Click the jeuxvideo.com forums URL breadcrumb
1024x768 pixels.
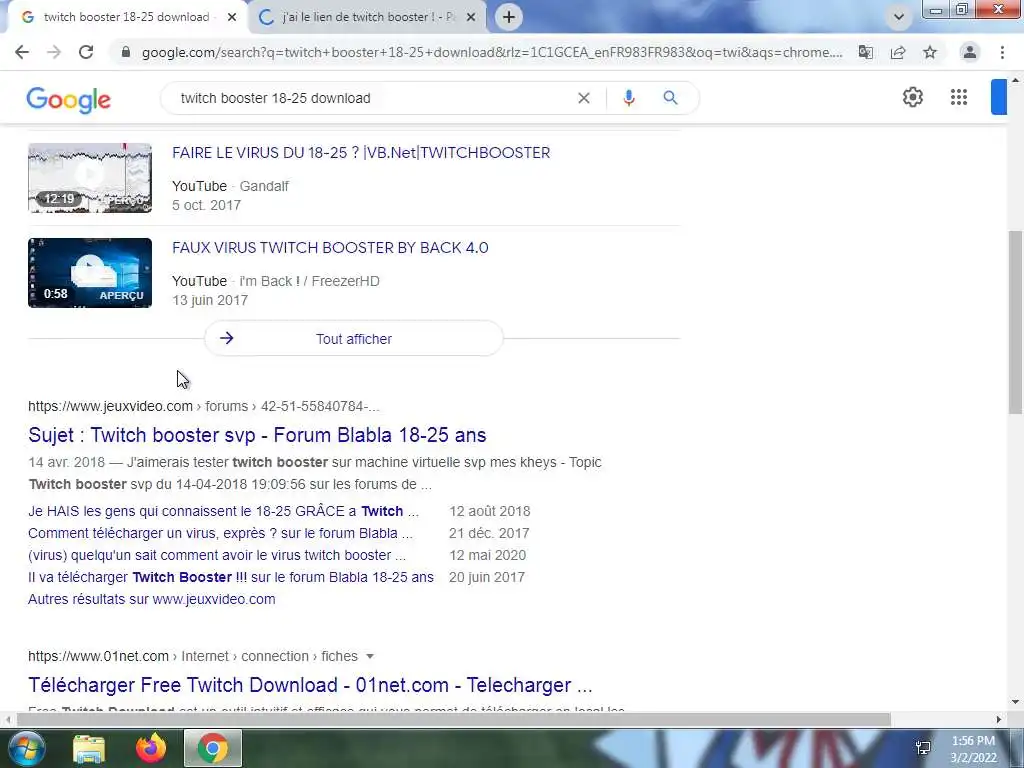204,406
